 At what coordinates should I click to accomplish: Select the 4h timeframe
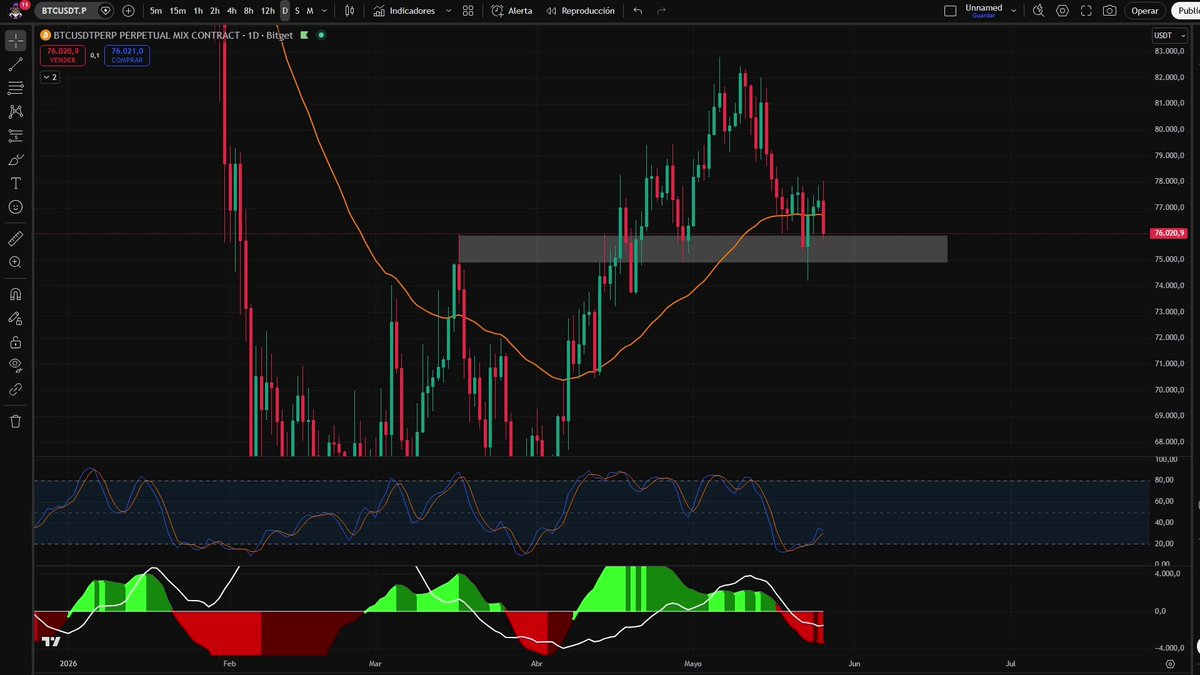tap(232, 11)
